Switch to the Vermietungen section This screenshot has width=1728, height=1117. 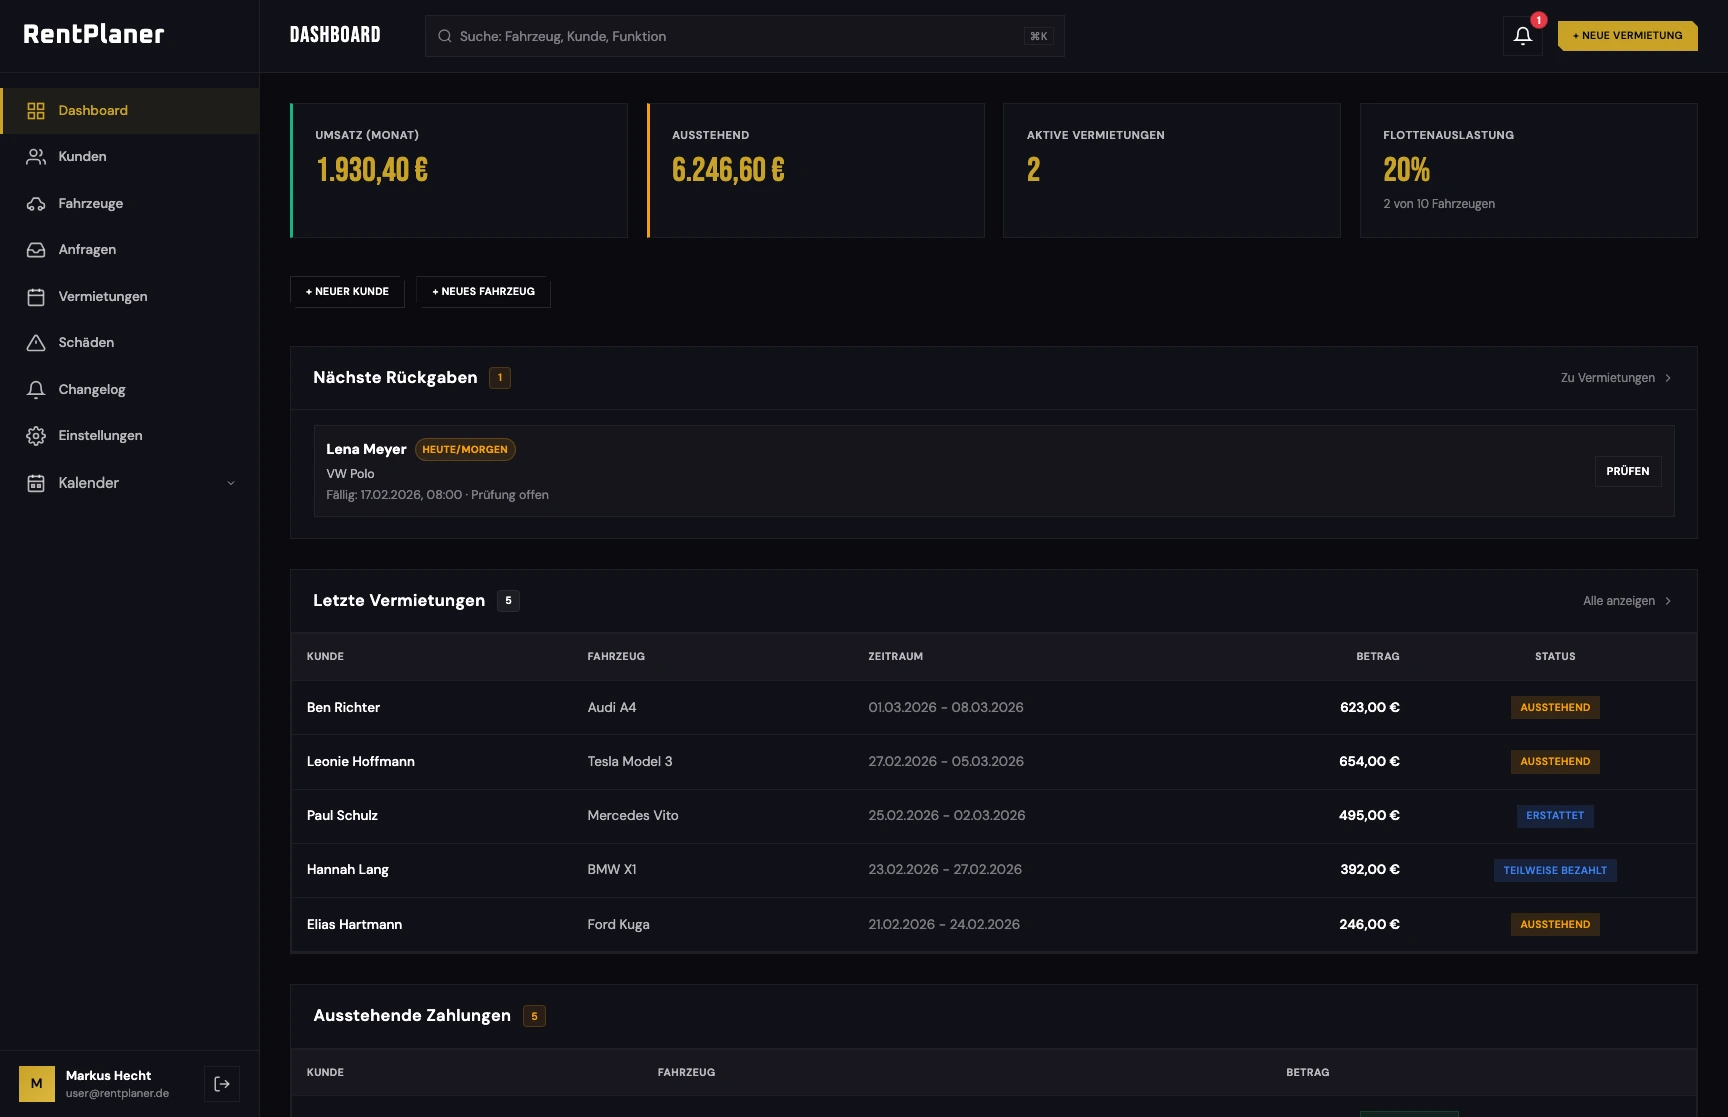[102, 296]
